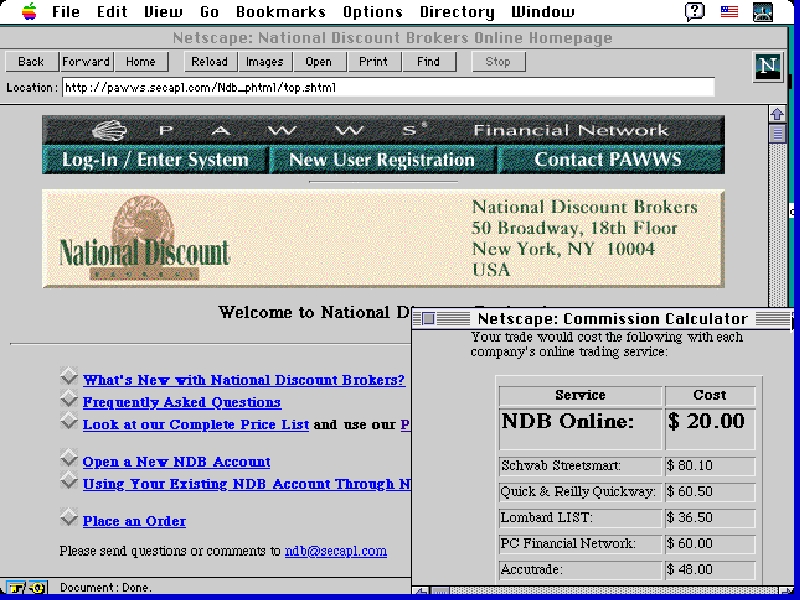The image size is (800, 600).
Task: Click the PC Financial Network service cell
Action: click(x=580, y=544)
